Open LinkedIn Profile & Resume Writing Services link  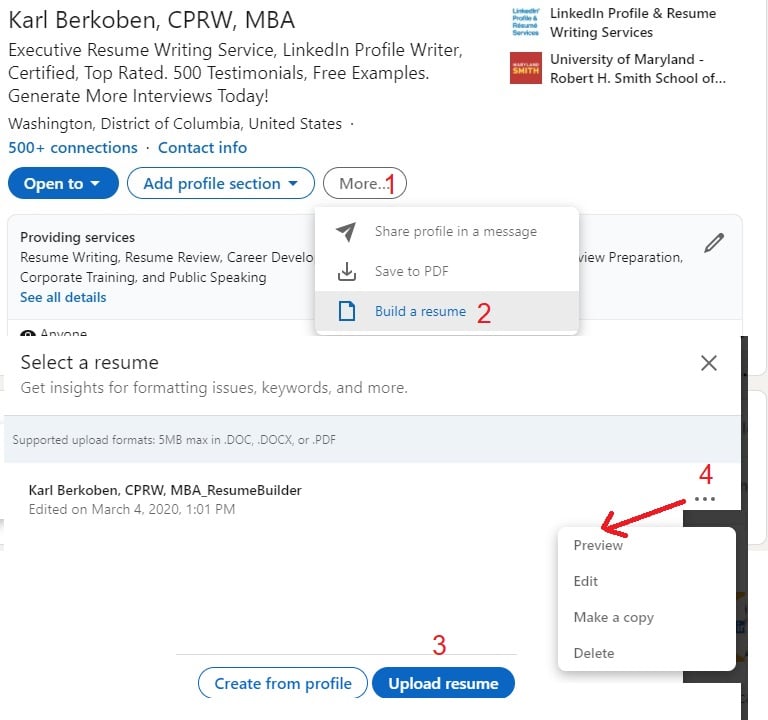(633, 23)
